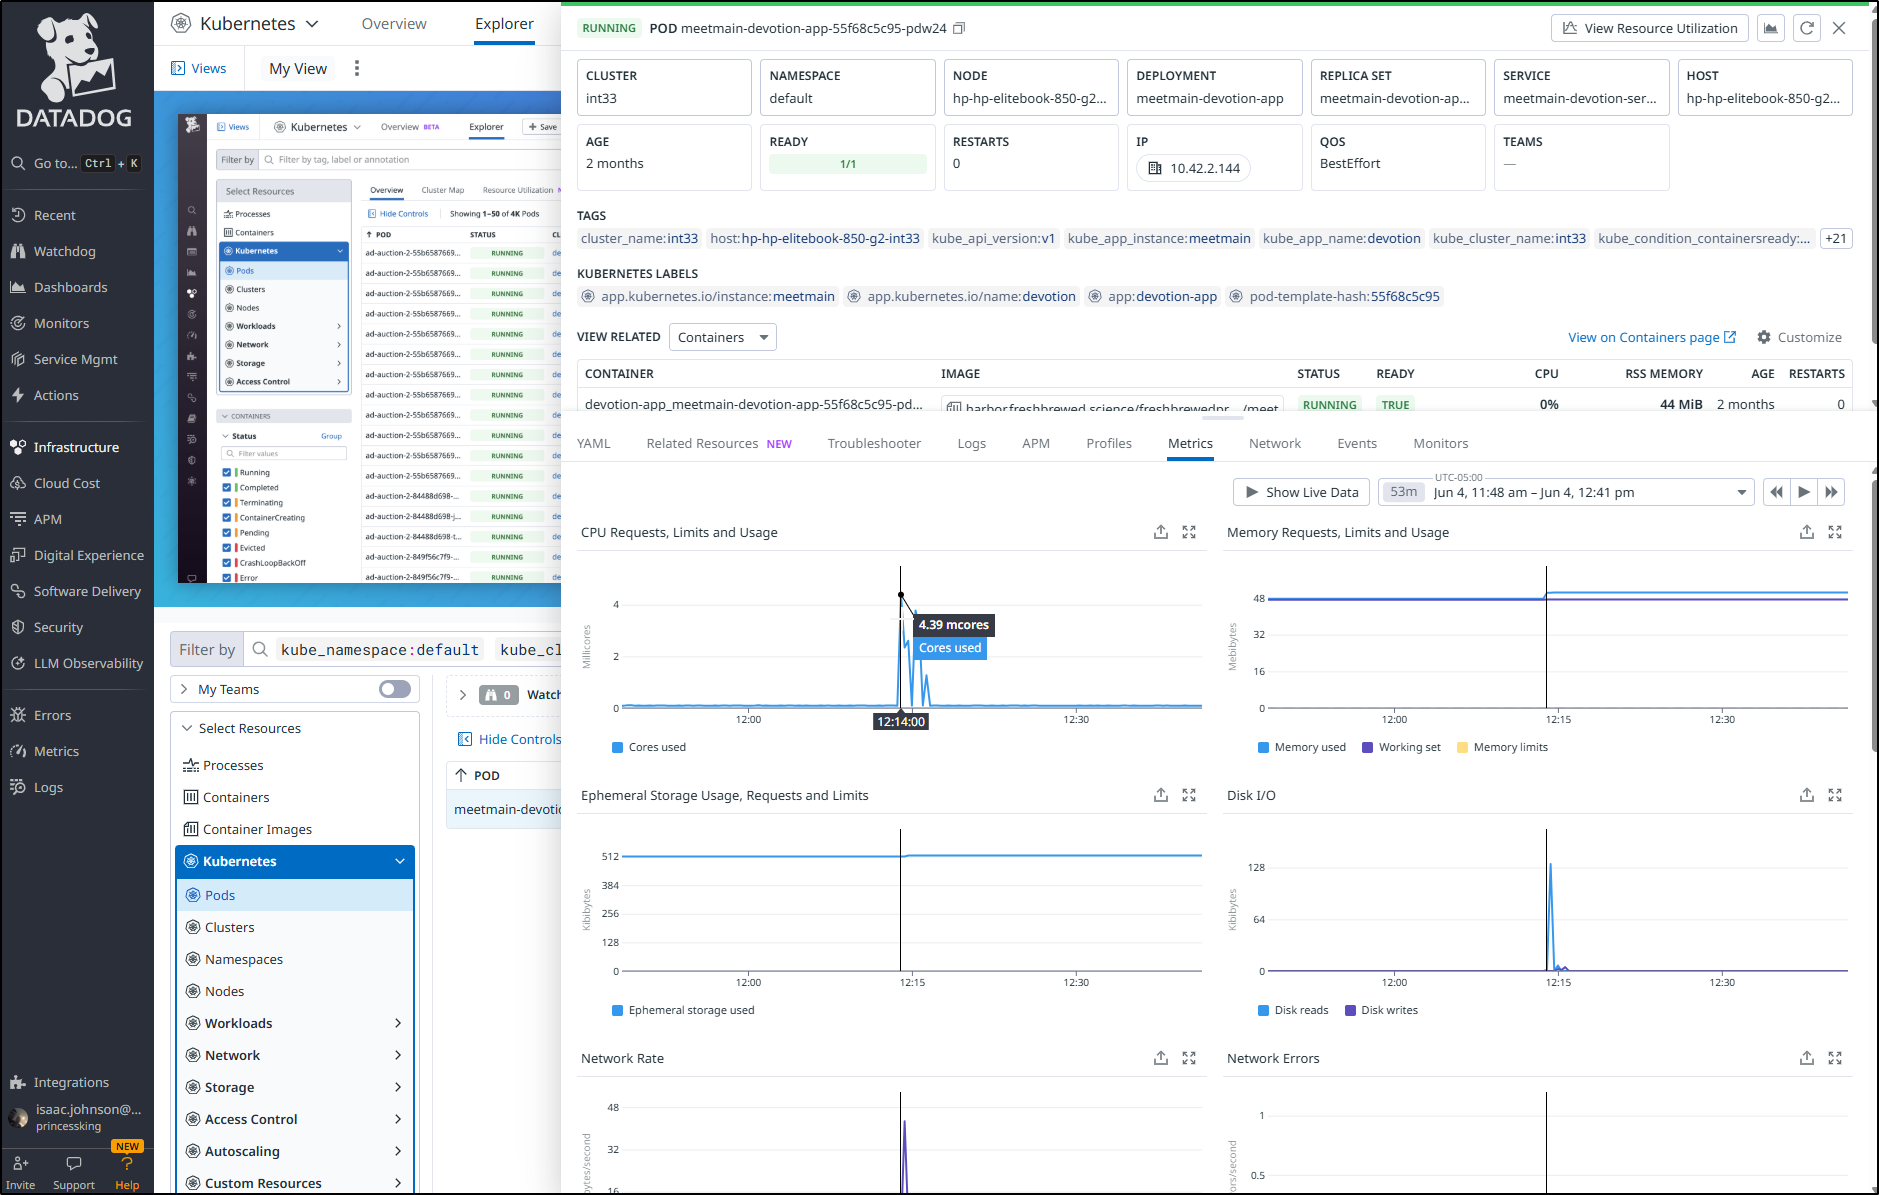Switch to the Troubleshooter tab
Image resolution: width=1879 pixels, height=1195 pixels.
tap(874, 443)
